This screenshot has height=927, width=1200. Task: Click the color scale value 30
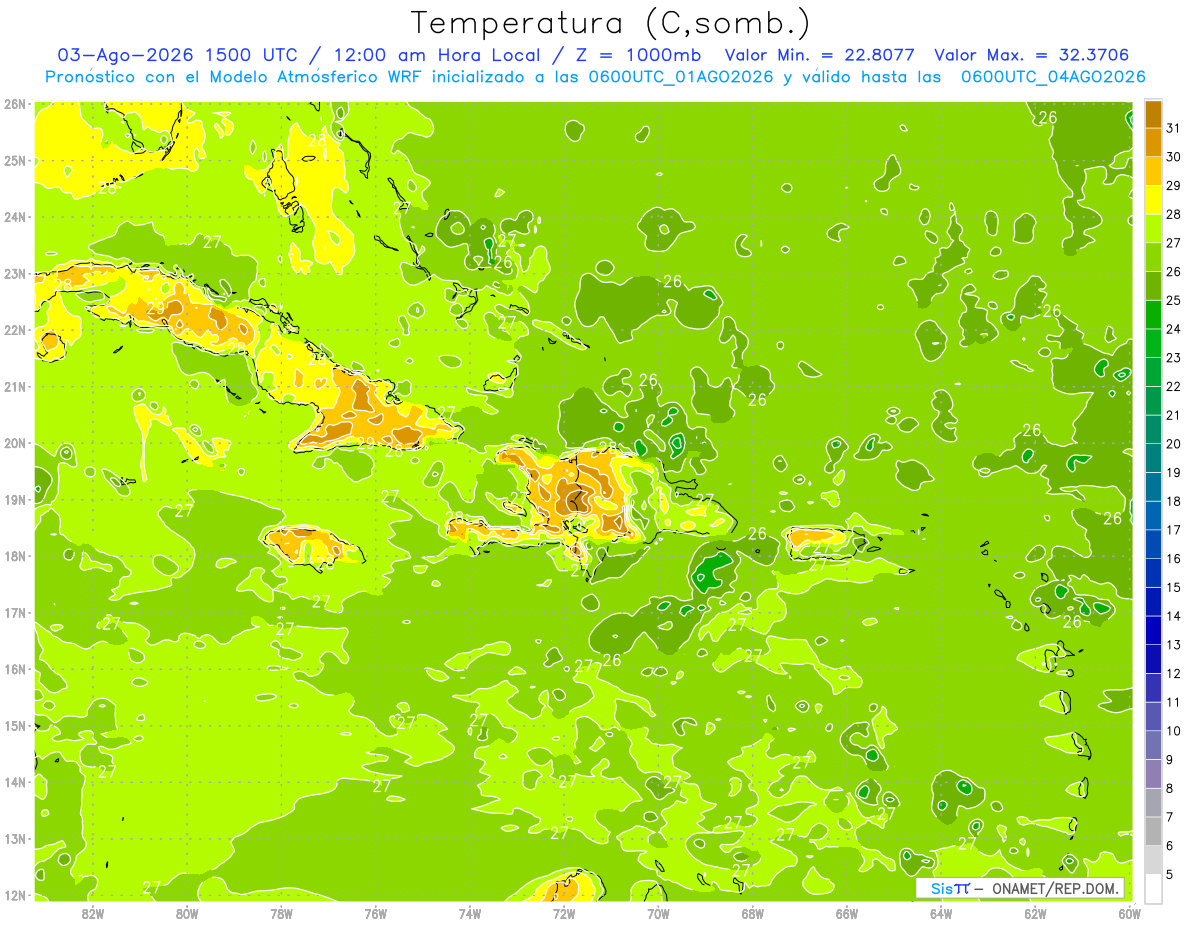1174,157
